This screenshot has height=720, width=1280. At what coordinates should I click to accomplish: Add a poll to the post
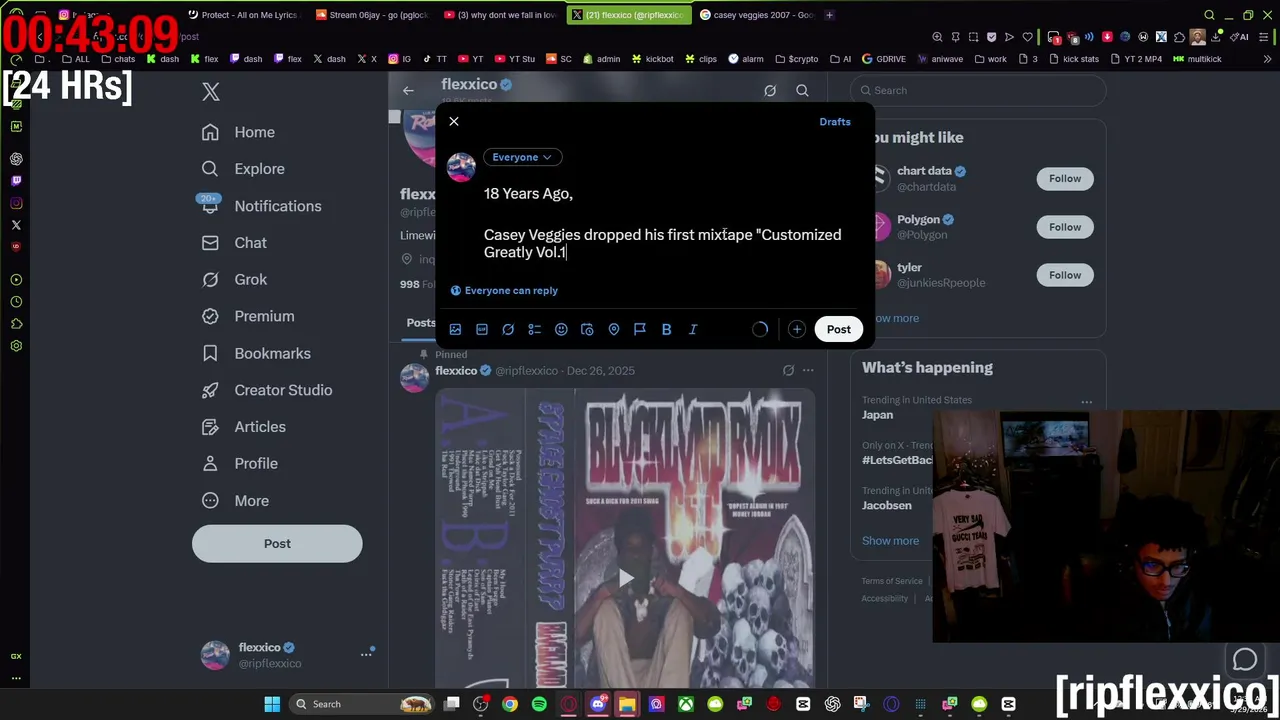pyautogui.click(x=535, y=329)
